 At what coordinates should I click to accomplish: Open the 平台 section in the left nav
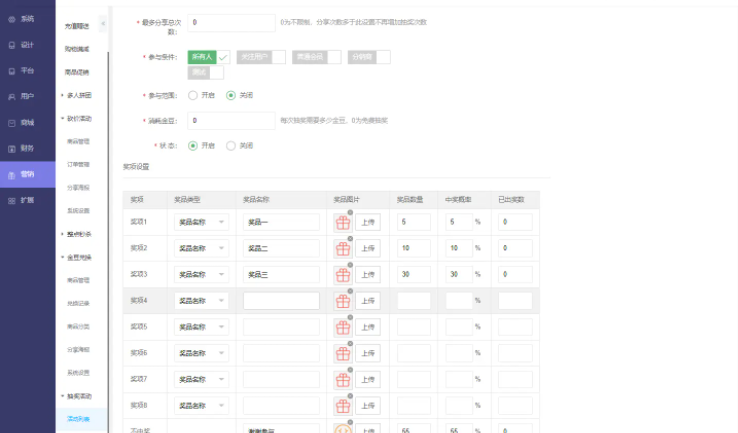tap(27, 71)
